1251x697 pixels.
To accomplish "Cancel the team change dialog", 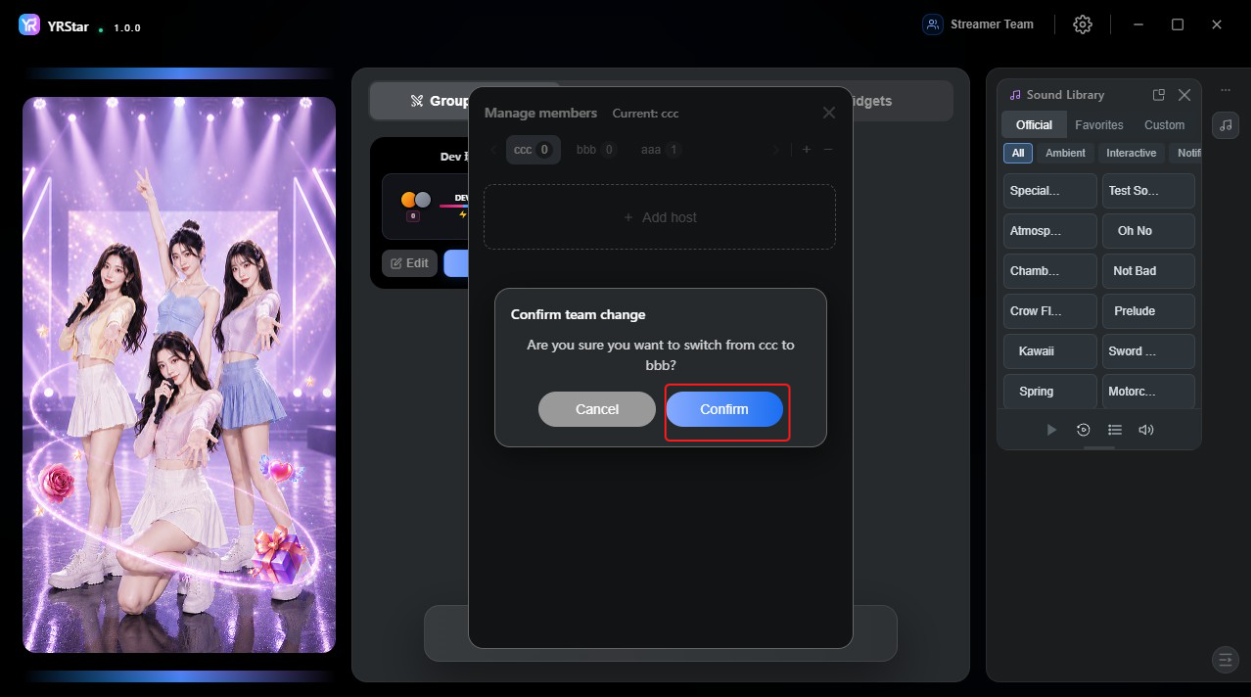I will pyautogui.click(x=597, y=409).
